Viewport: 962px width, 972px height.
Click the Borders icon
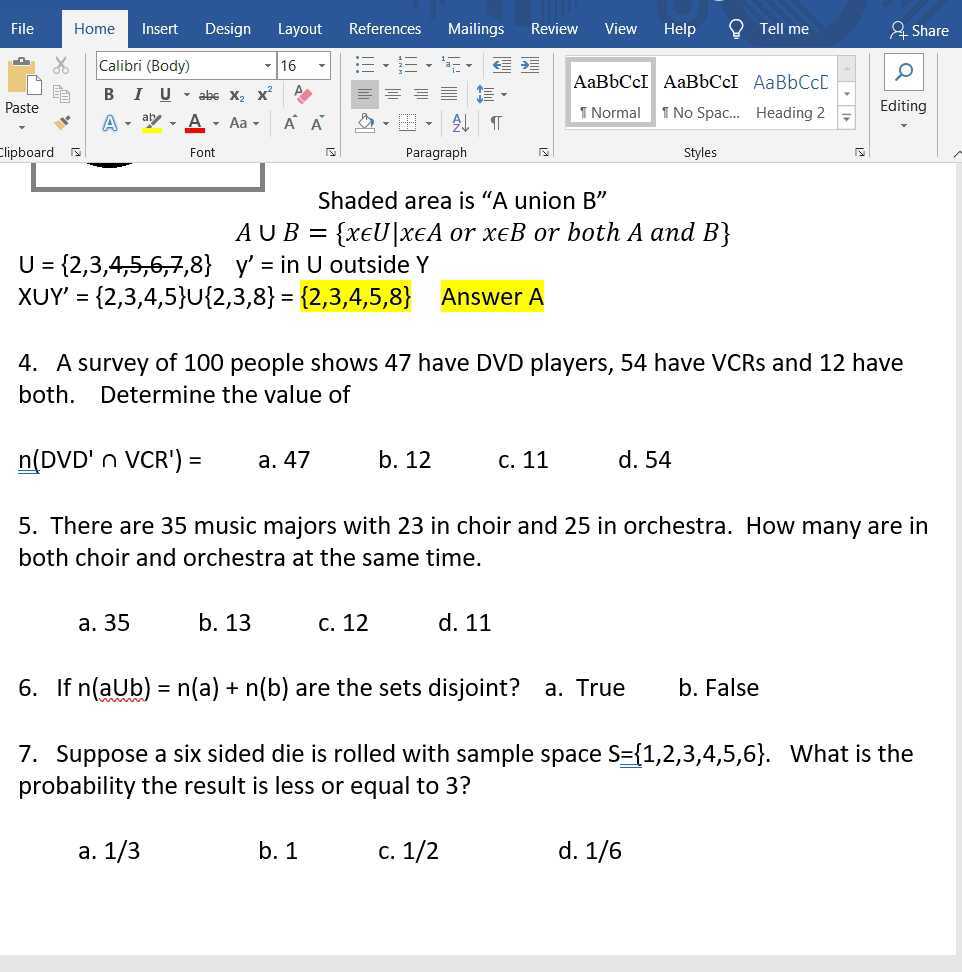pos(407,123)
